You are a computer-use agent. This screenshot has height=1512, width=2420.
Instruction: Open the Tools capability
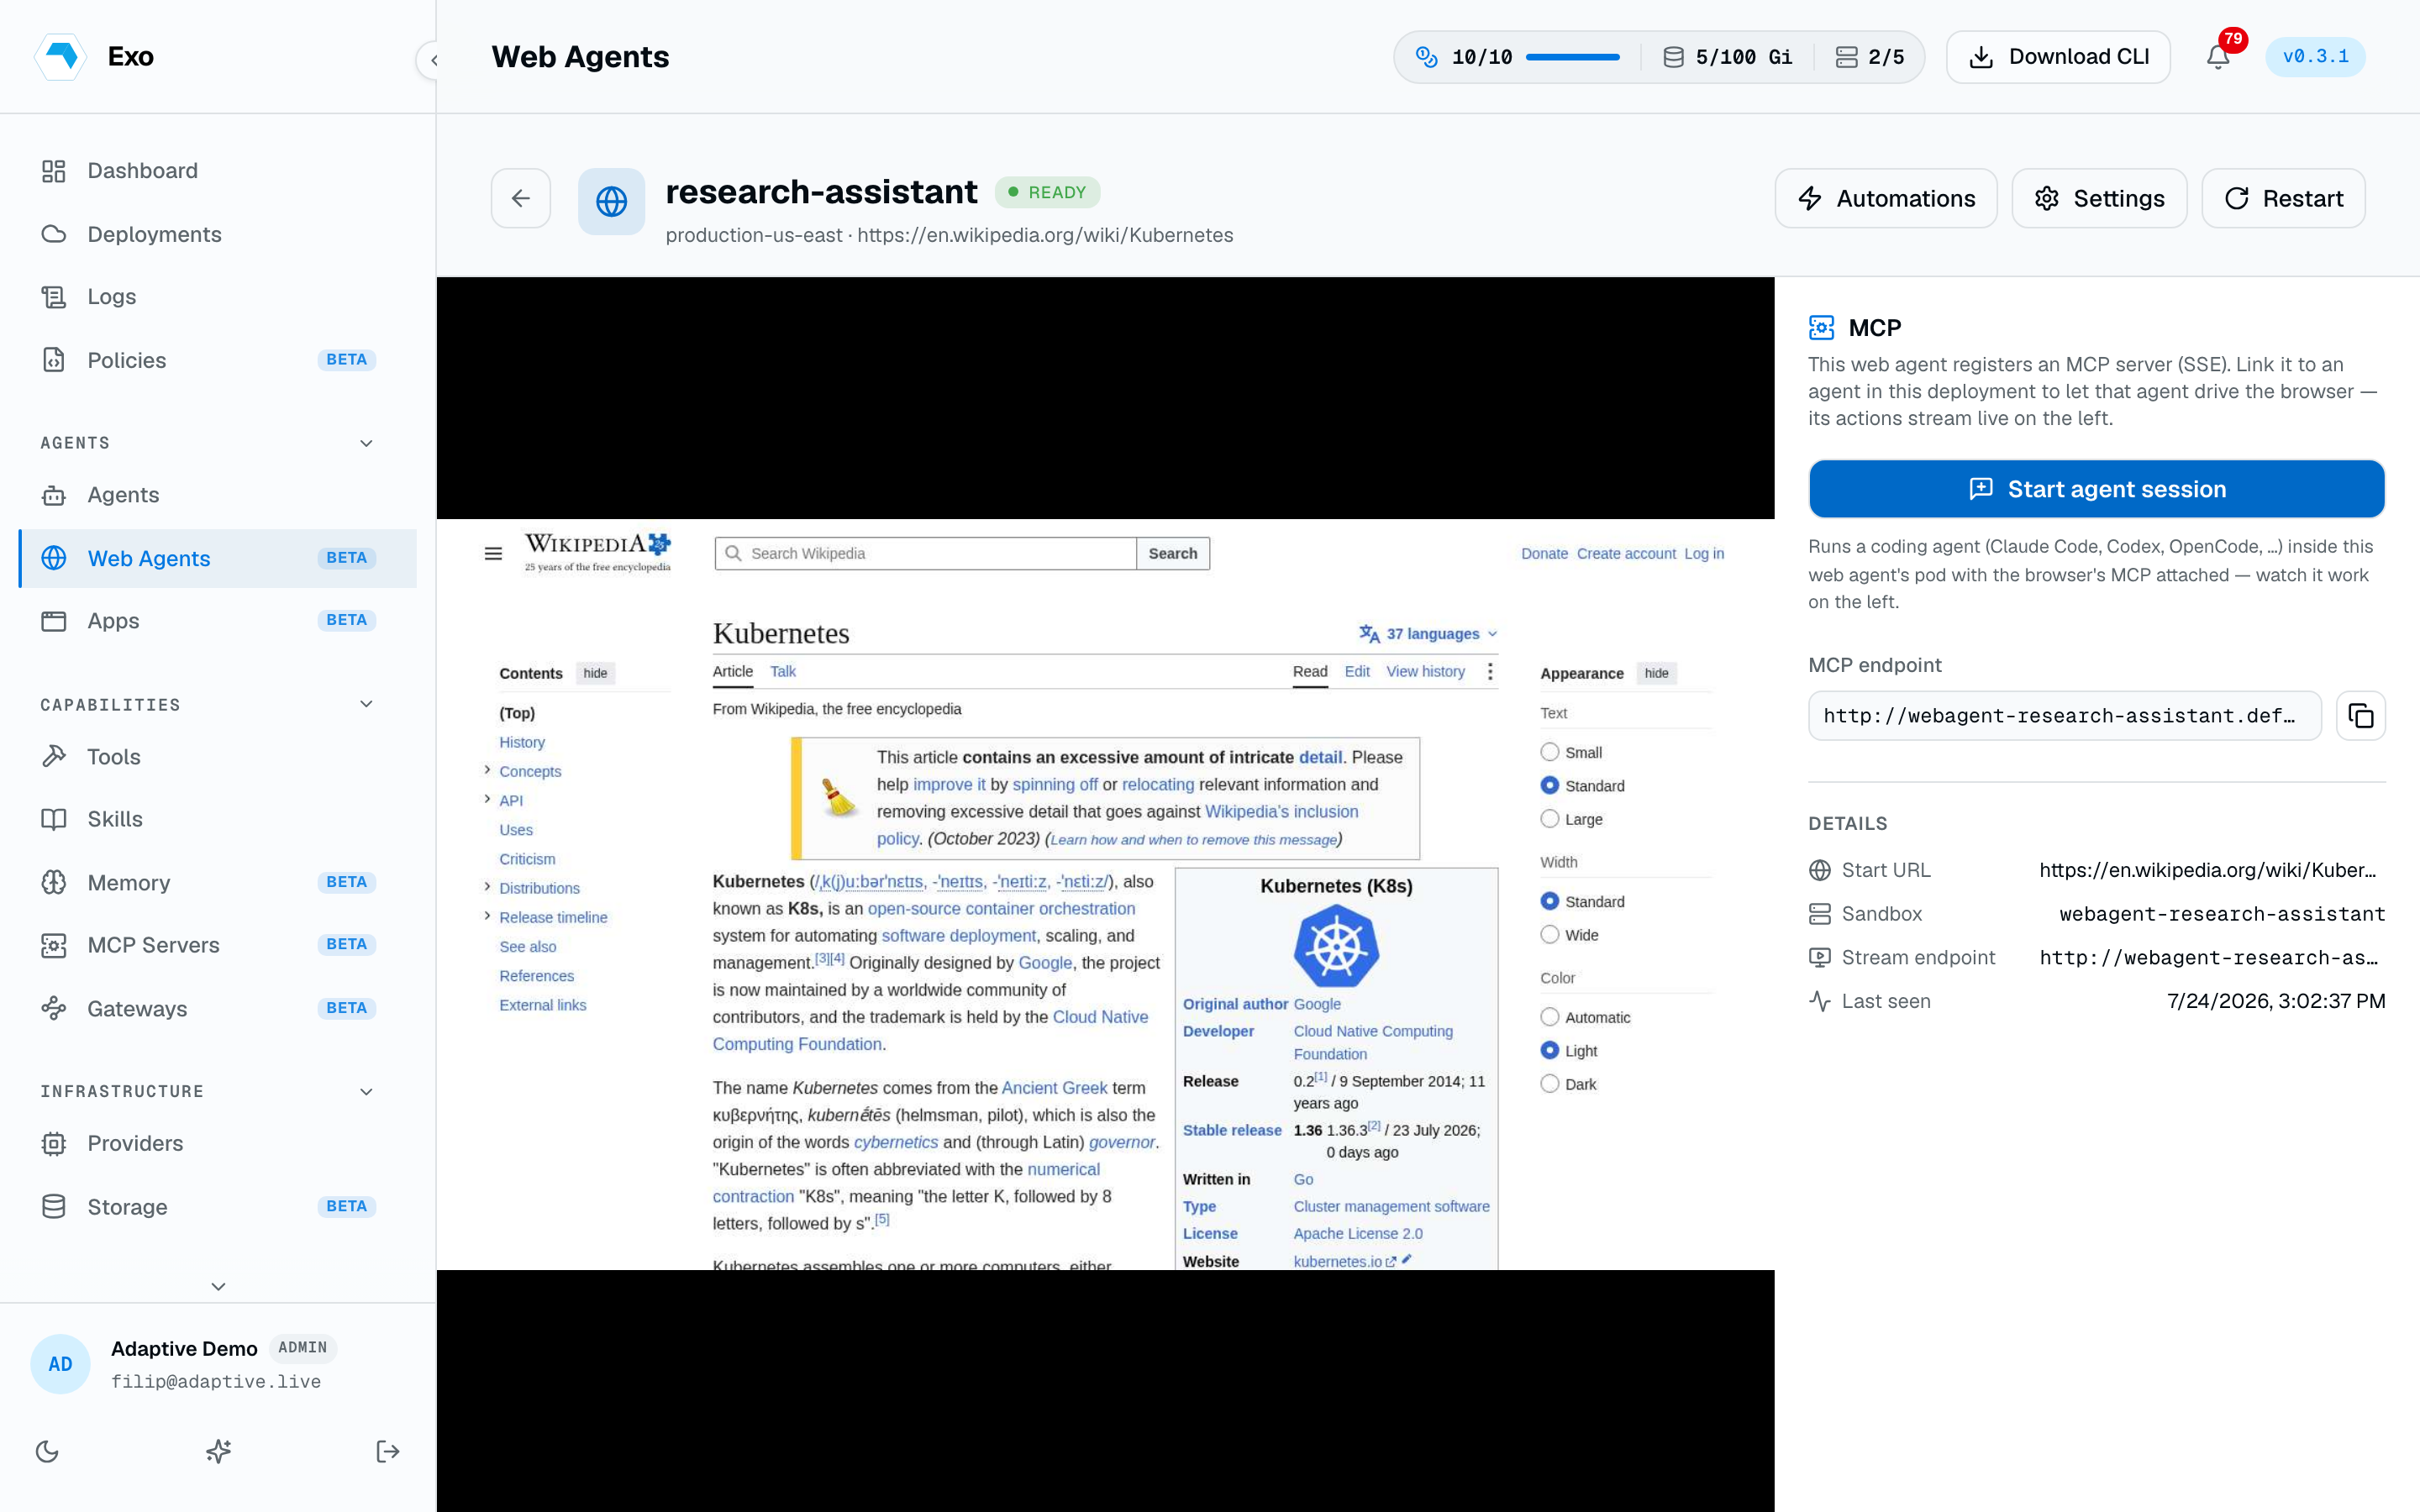coord(218,757)
